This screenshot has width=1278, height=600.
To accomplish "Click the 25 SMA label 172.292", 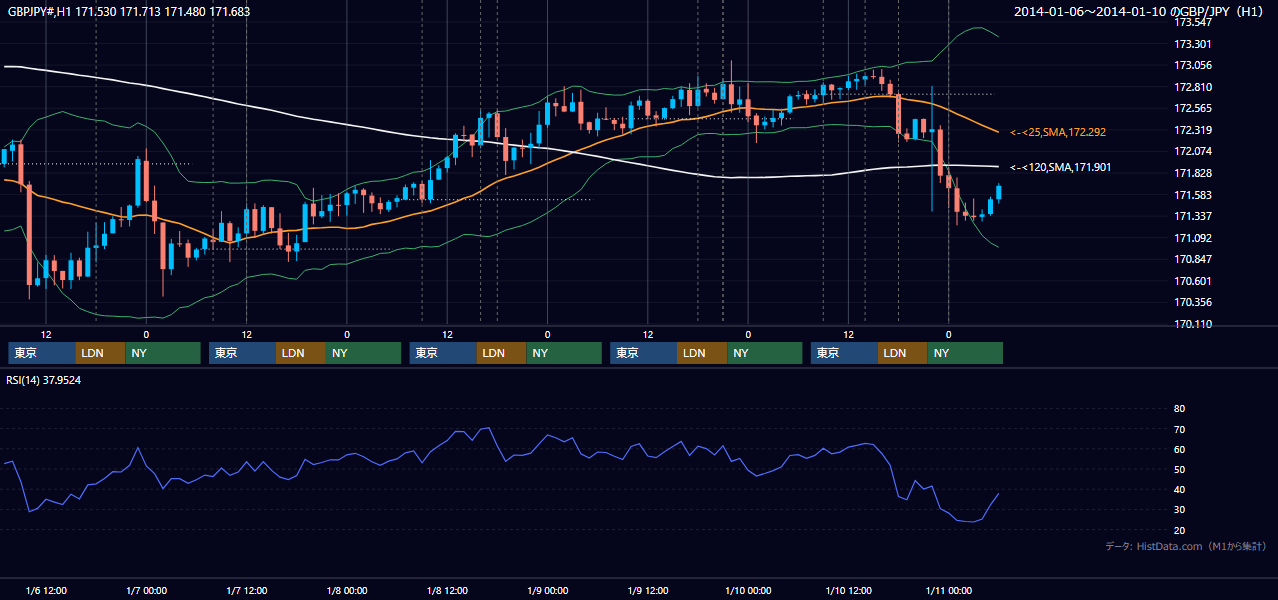I will pyautogui.click(x=1057, y=132).
